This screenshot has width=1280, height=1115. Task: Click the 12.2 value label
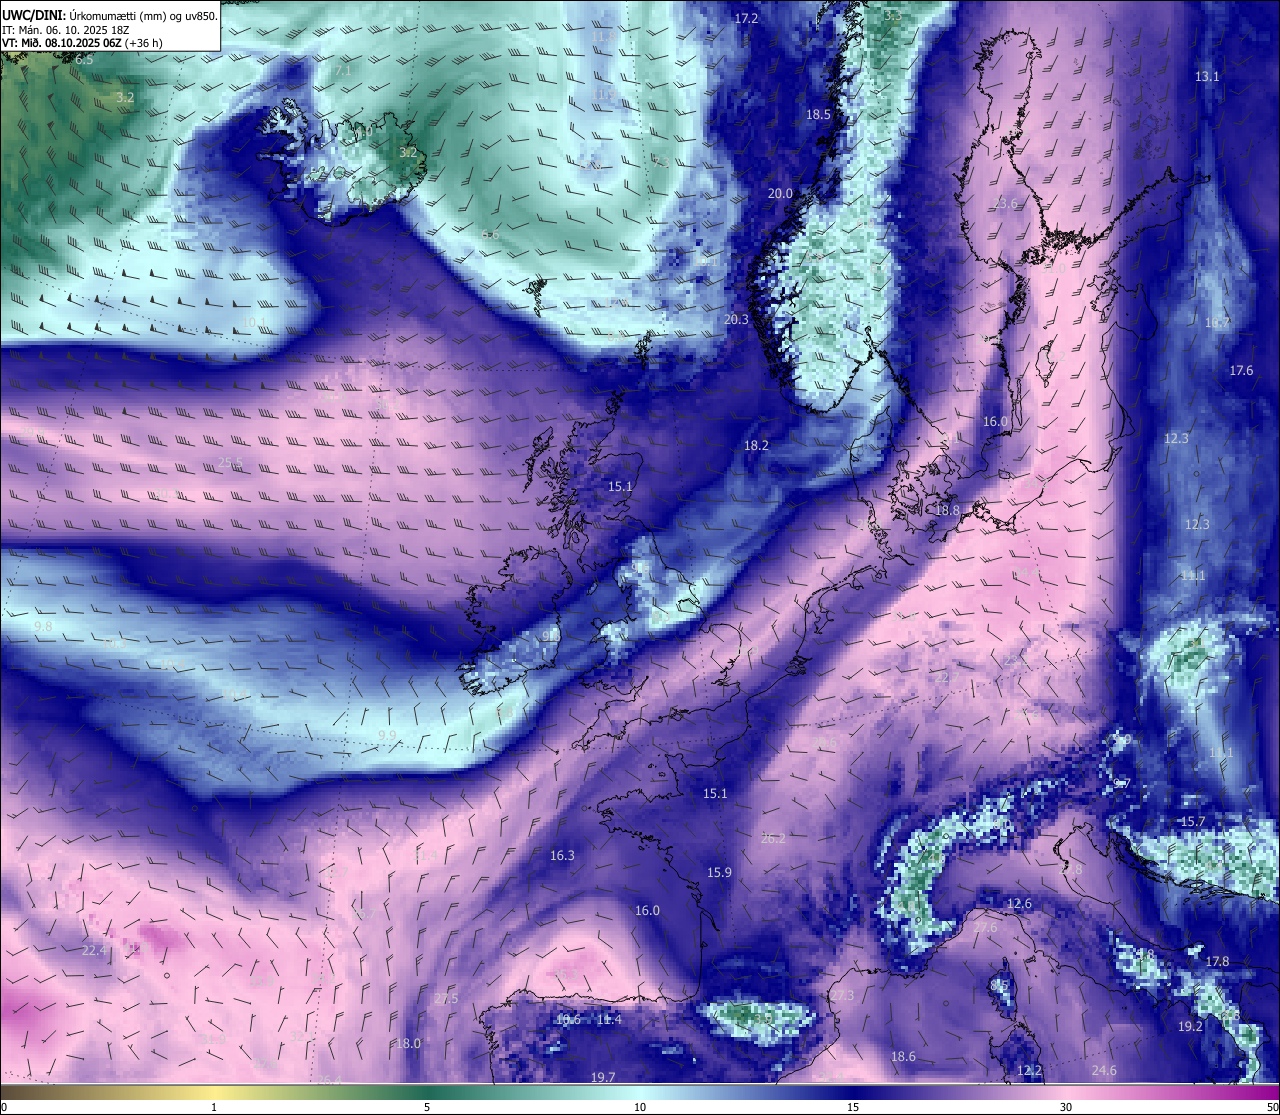(1029, 1071)
